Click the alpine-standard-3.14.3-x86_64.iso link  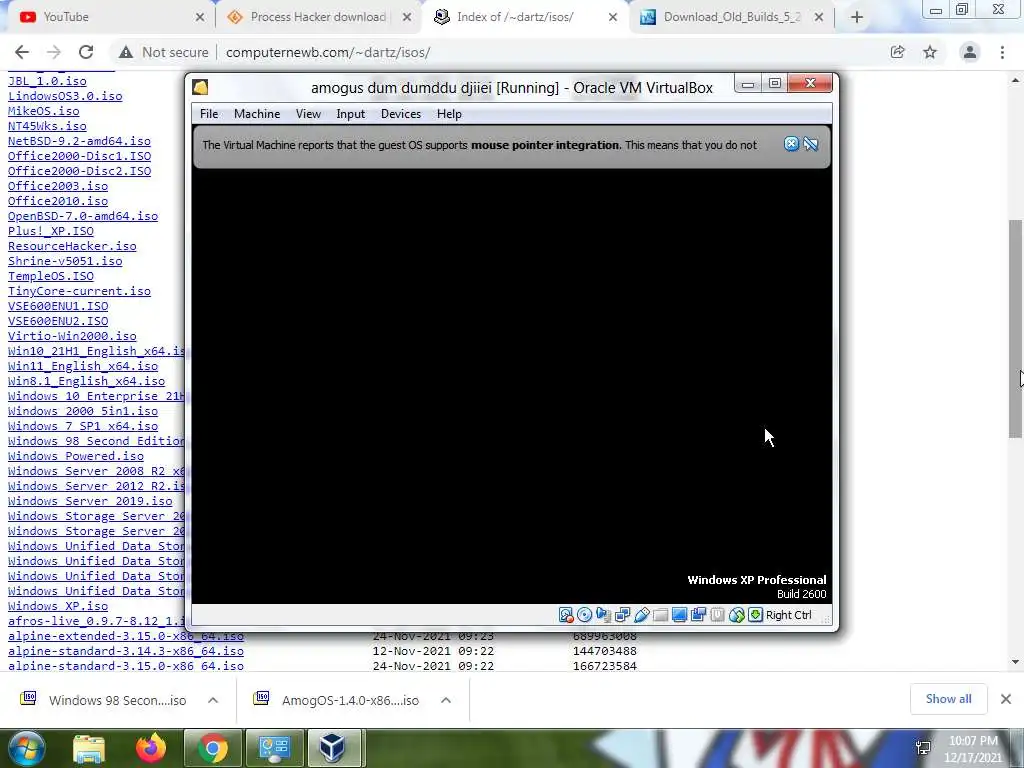125,651
